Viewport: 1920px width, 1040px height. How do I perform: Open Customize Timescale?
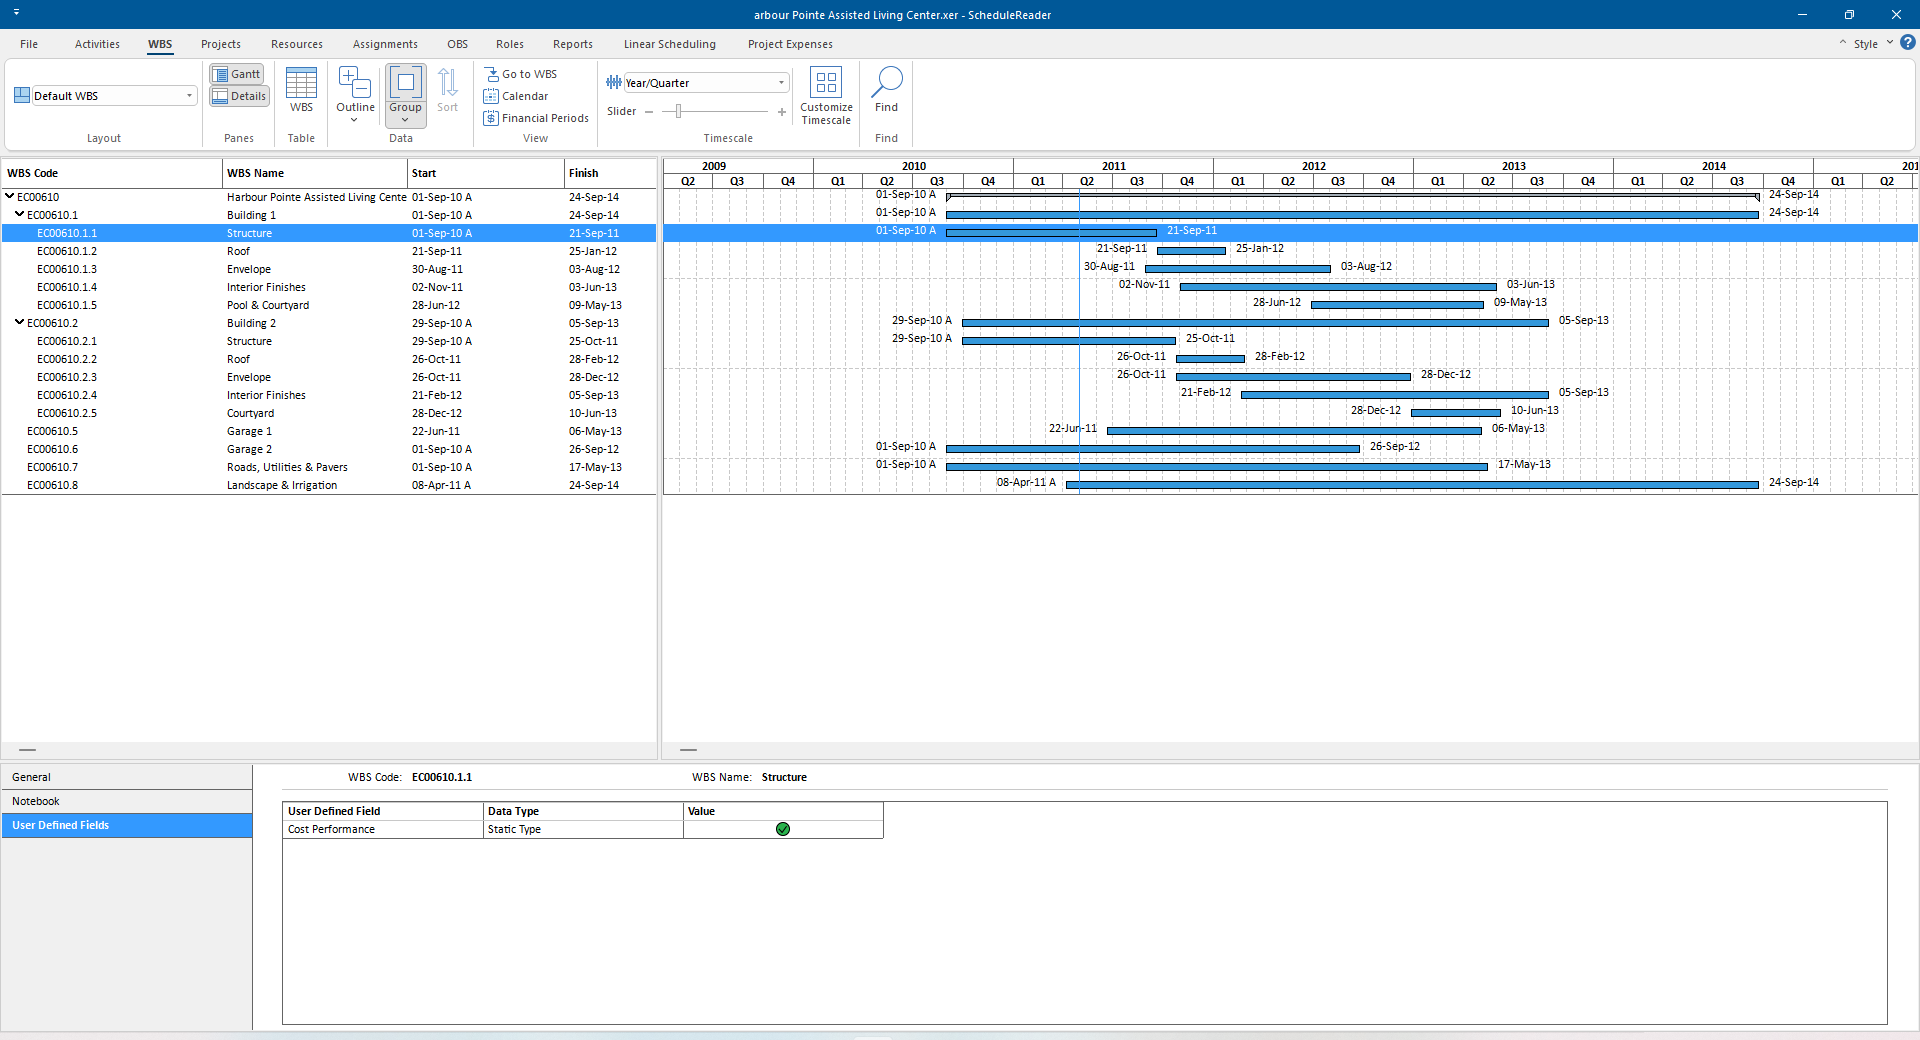[x=826, y=96]
